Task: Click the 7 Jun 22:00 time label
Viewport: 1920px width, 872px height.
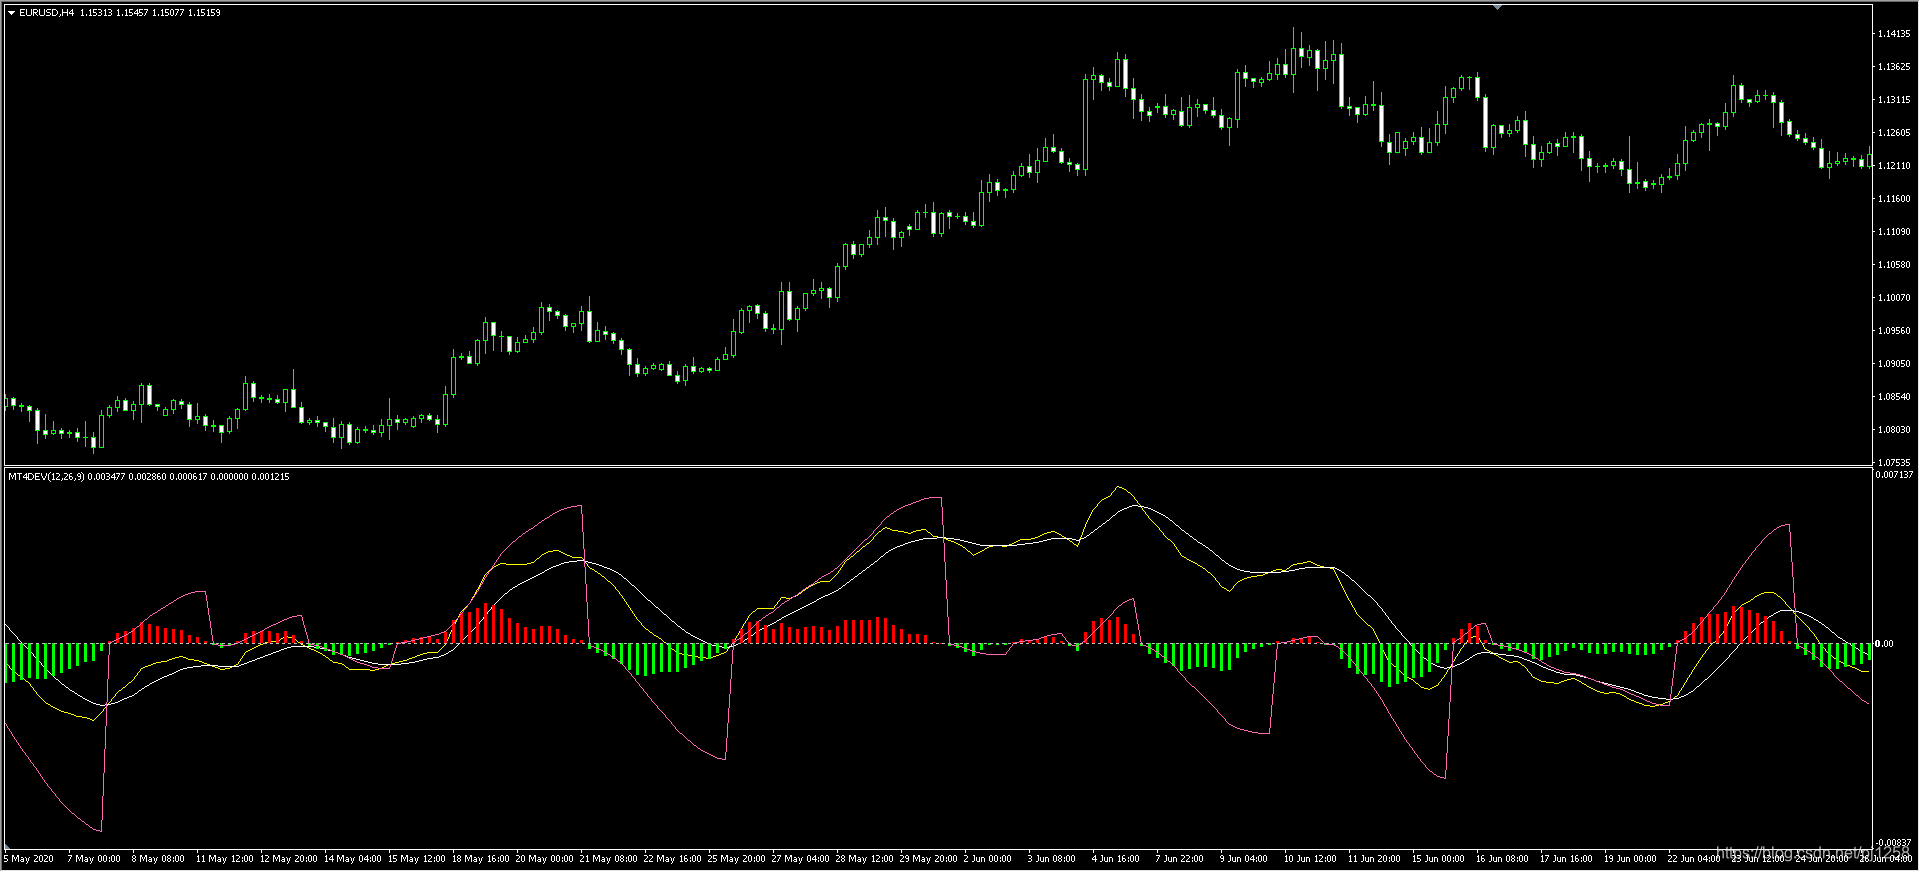Action: (1180, 859)
